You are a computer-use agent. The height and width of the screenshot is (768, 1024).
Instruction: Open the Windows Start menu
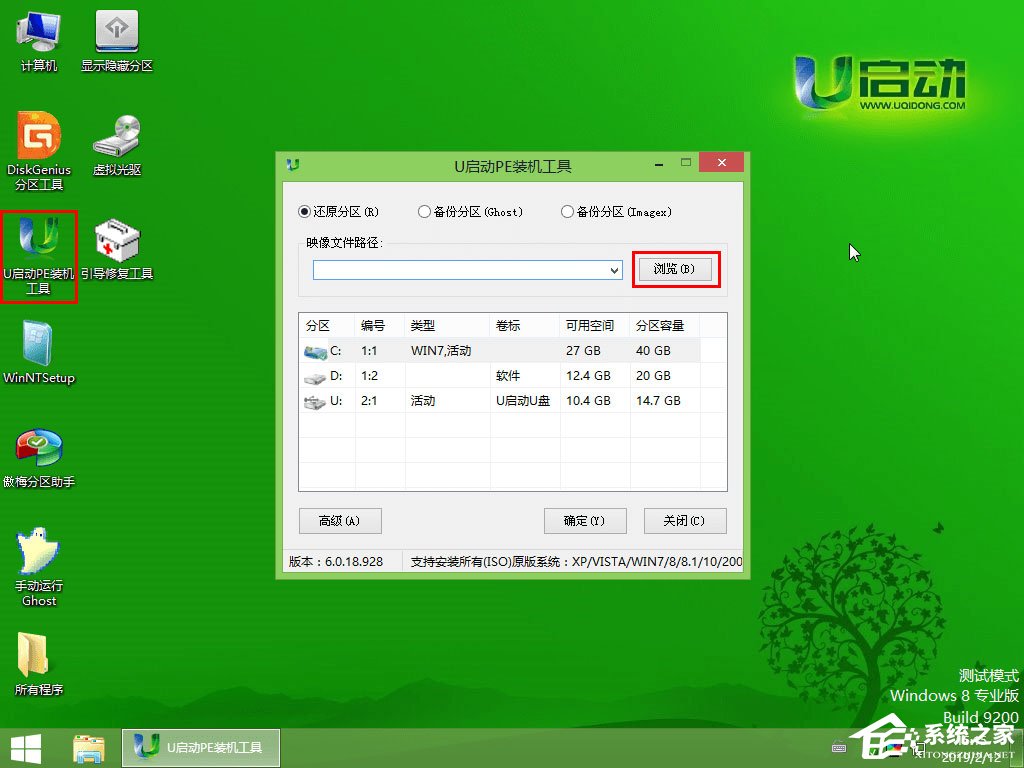[x=27, y=746]
